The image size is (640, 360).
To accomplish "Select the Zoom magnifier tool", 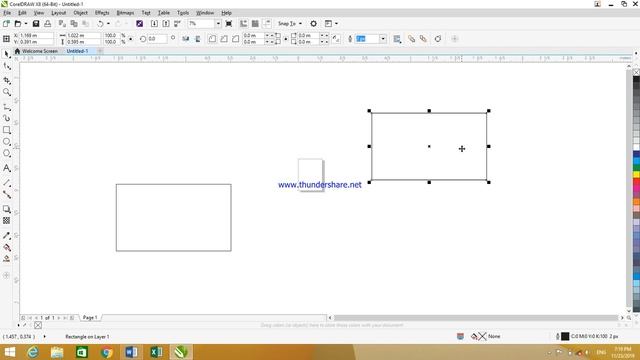I will tap(7, 93).
